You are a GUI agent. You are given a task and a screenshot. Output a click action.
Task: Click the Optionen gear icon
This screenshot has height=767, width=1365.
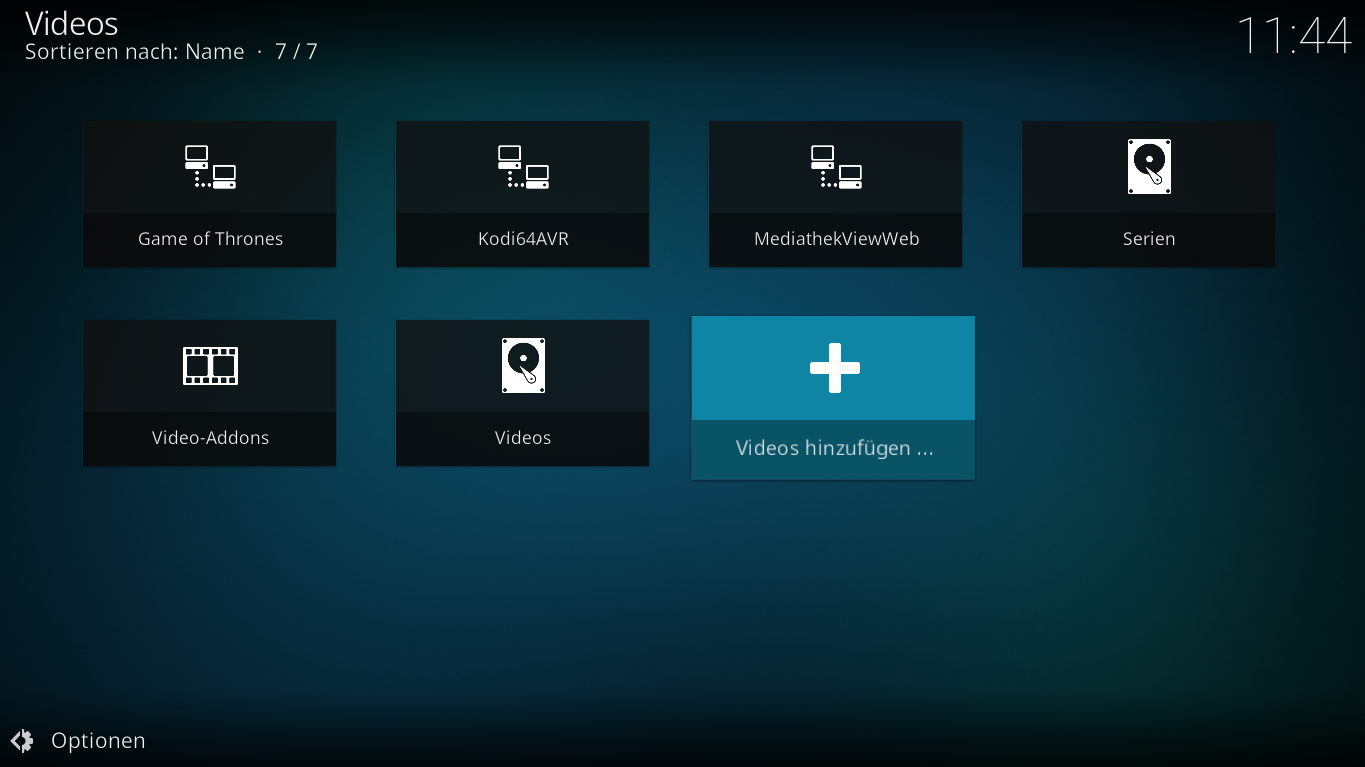pos(22,741)
